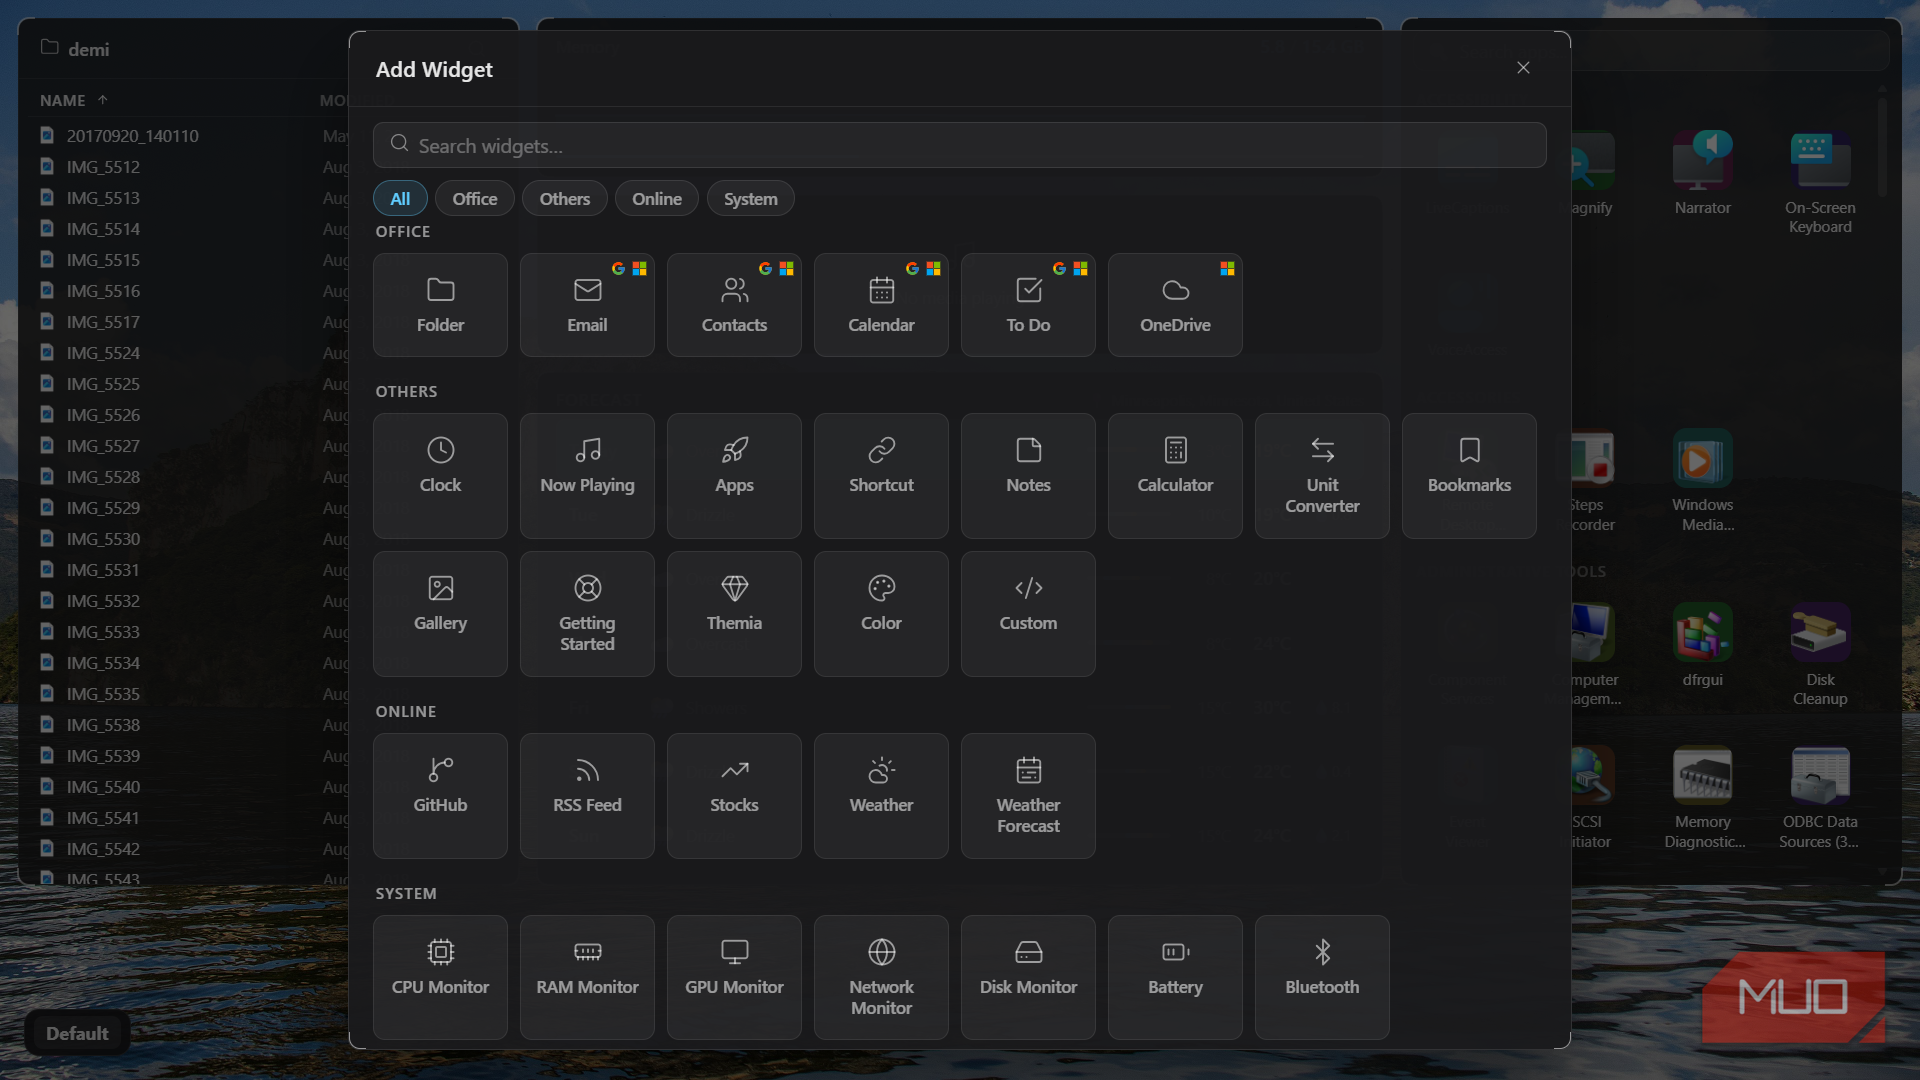
Task: Add the To Do widget
Action: (x=1028, y=305)
